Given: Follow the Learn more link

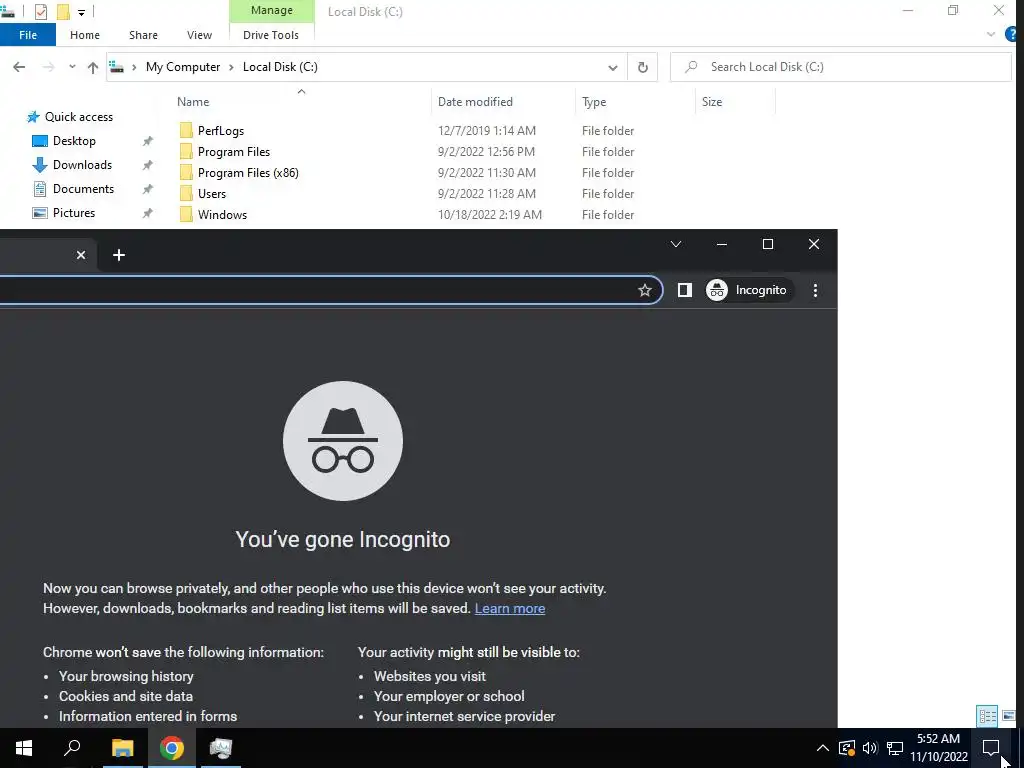Looking at the screenshot, I should pyautogui.click(x=509, y=608).
